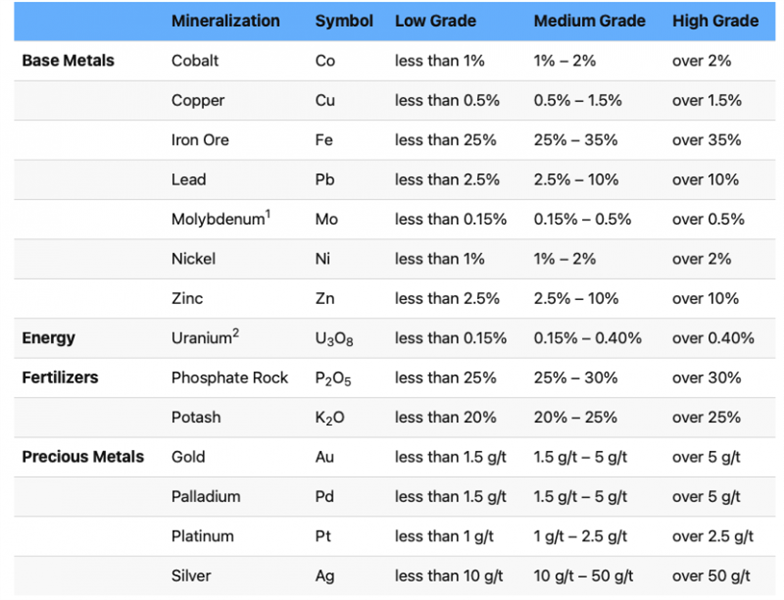Screen dimensions: 784x600
Task: Click the Precious Metals category label
Action: click(x=83, y=457)
